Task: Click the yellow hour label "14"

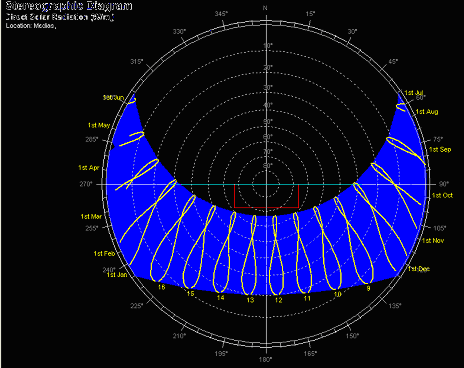Action: point(221,297)
